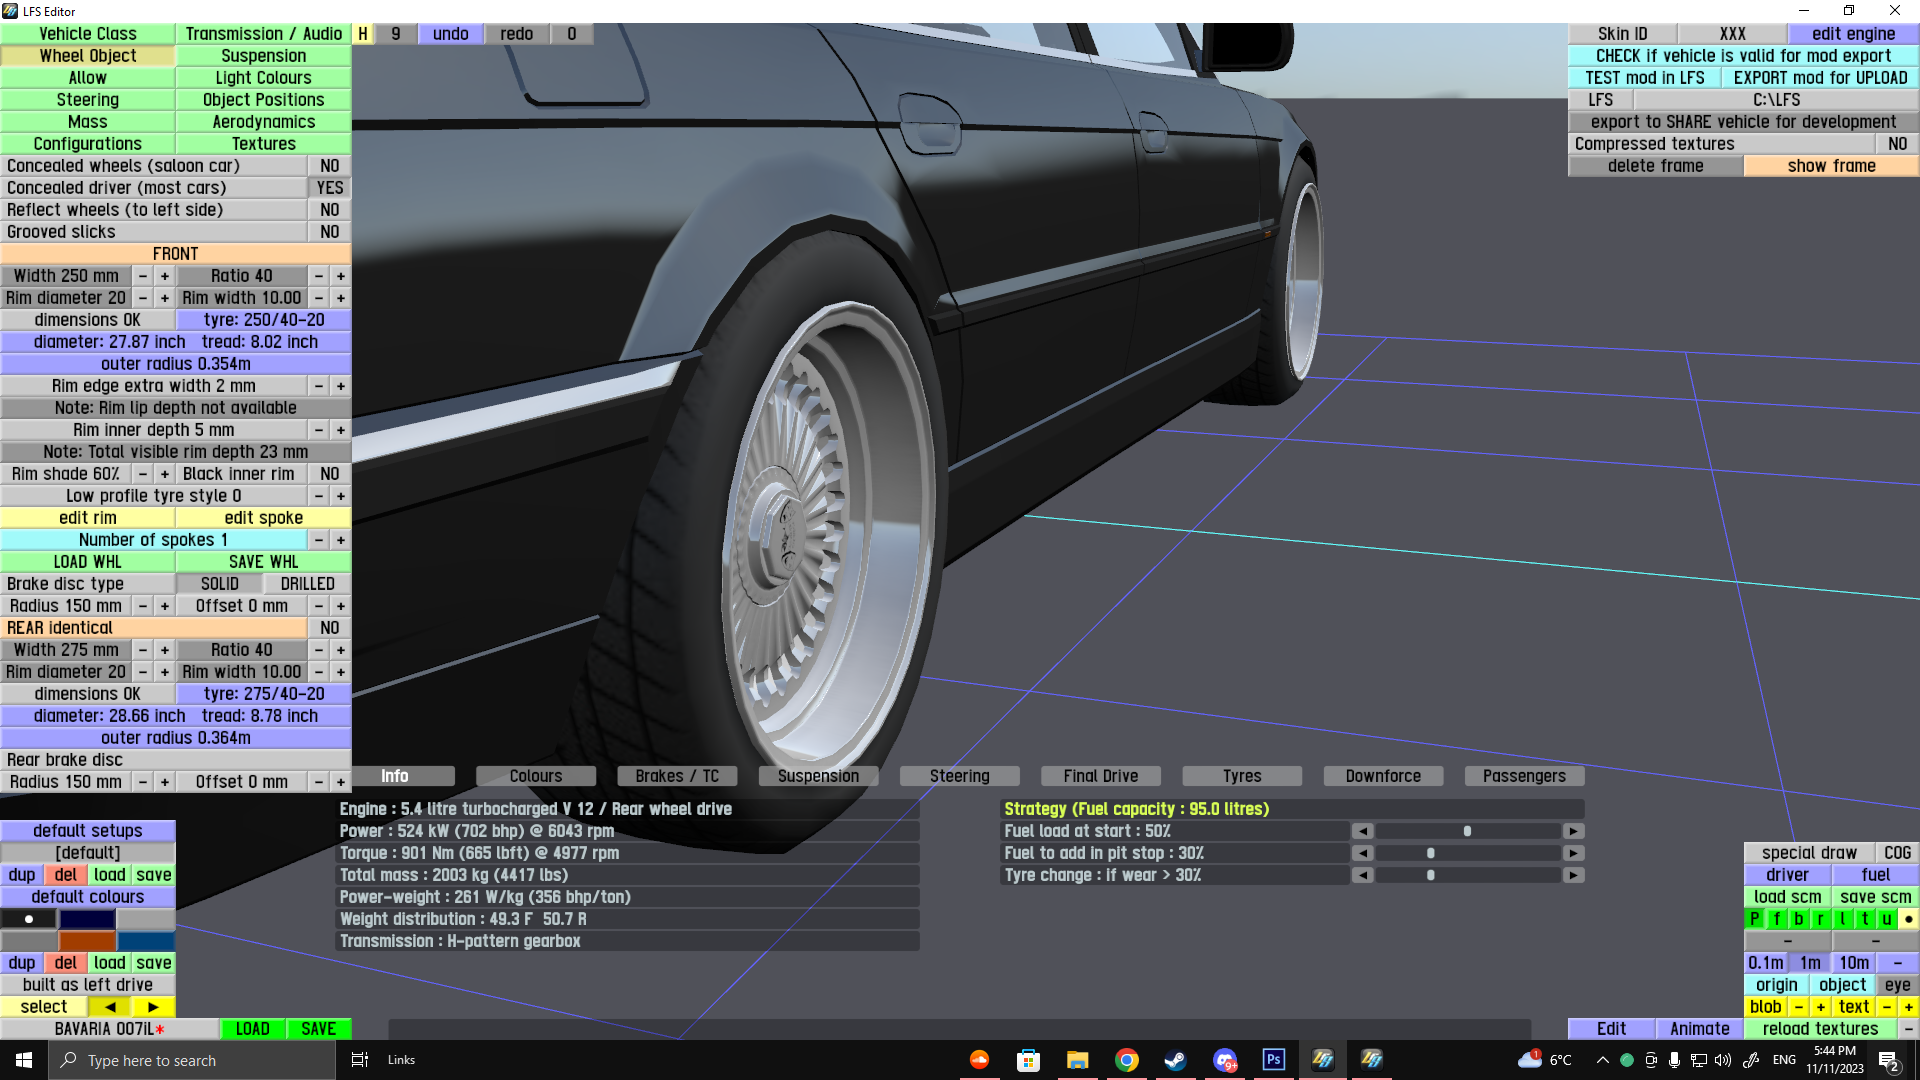Click Steam icon in taskbar
Viewport: 1920px width, 1080px height.
[x=1175, y=1060]
